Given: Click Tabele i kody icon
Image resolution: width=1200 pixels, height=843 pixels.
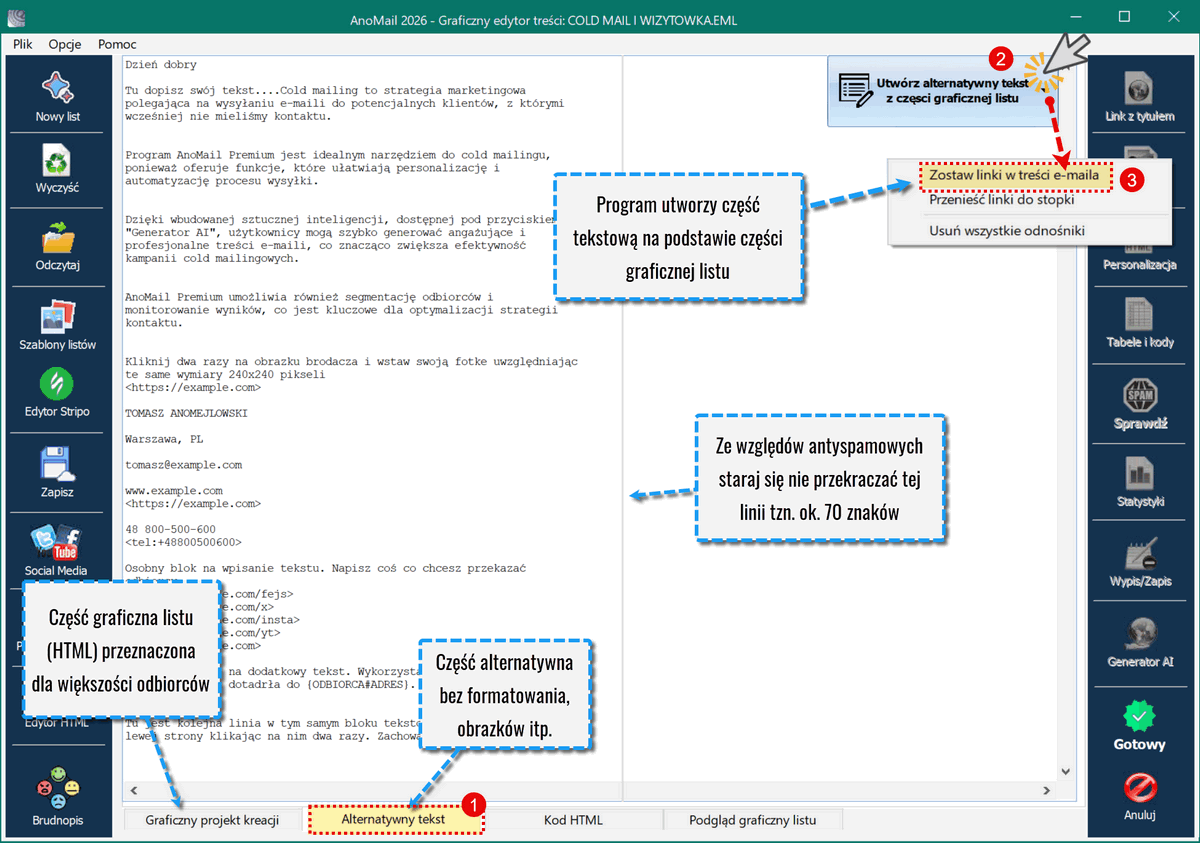Looking at the screenshot, I should [x=1141, y=315].
